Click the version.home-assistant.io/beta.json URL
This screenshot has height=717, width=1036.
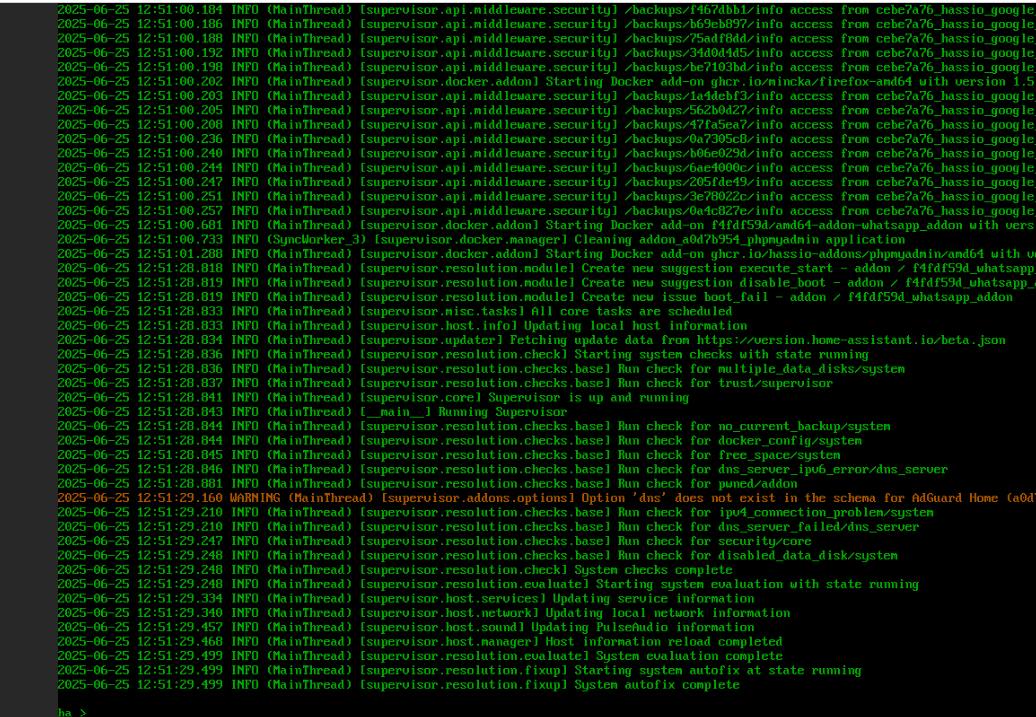851,340
